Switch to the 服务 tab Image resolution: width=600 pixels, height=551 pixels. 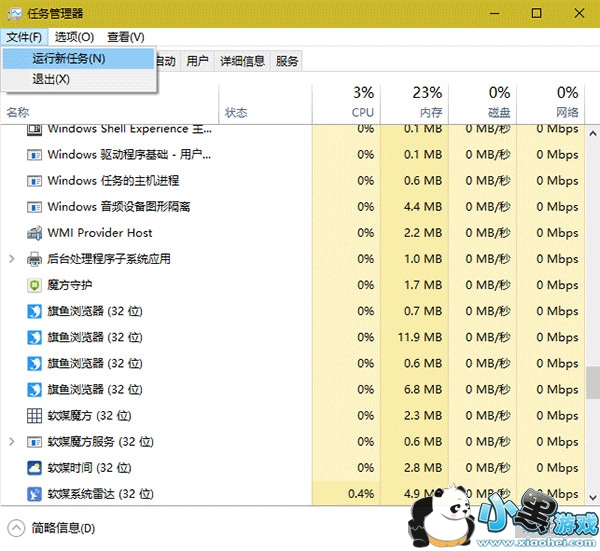point(287,61)
